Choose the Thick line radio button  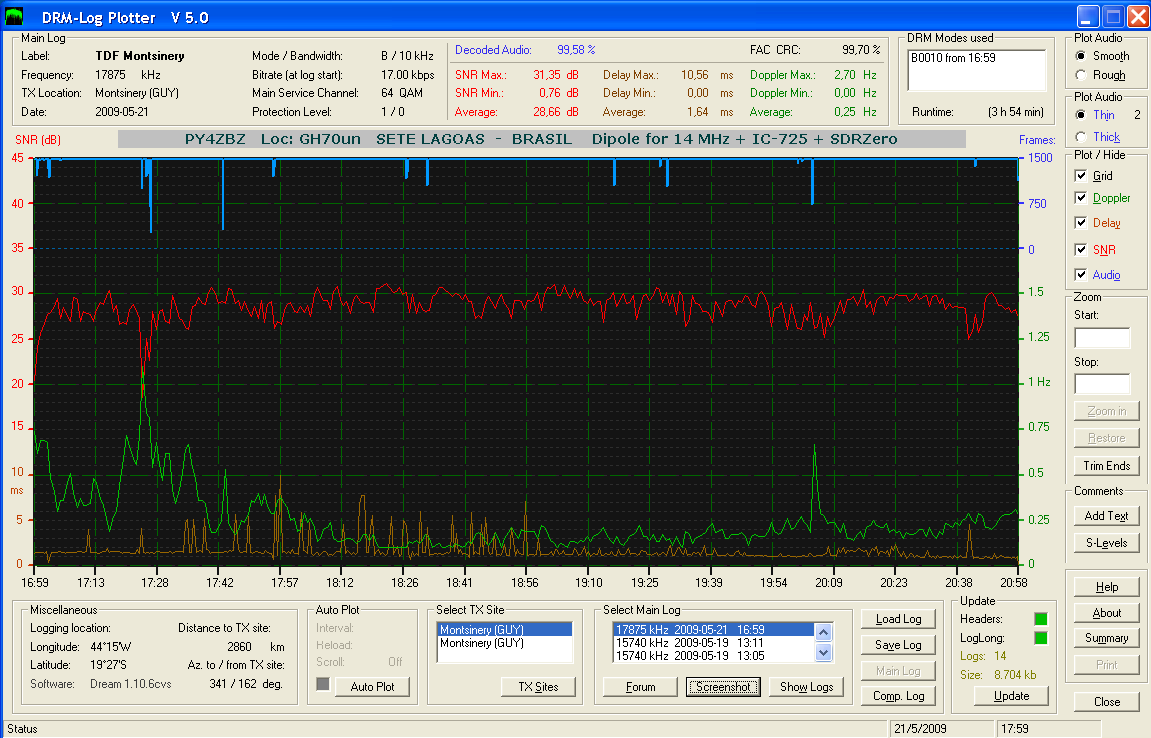pos(1080,136)
